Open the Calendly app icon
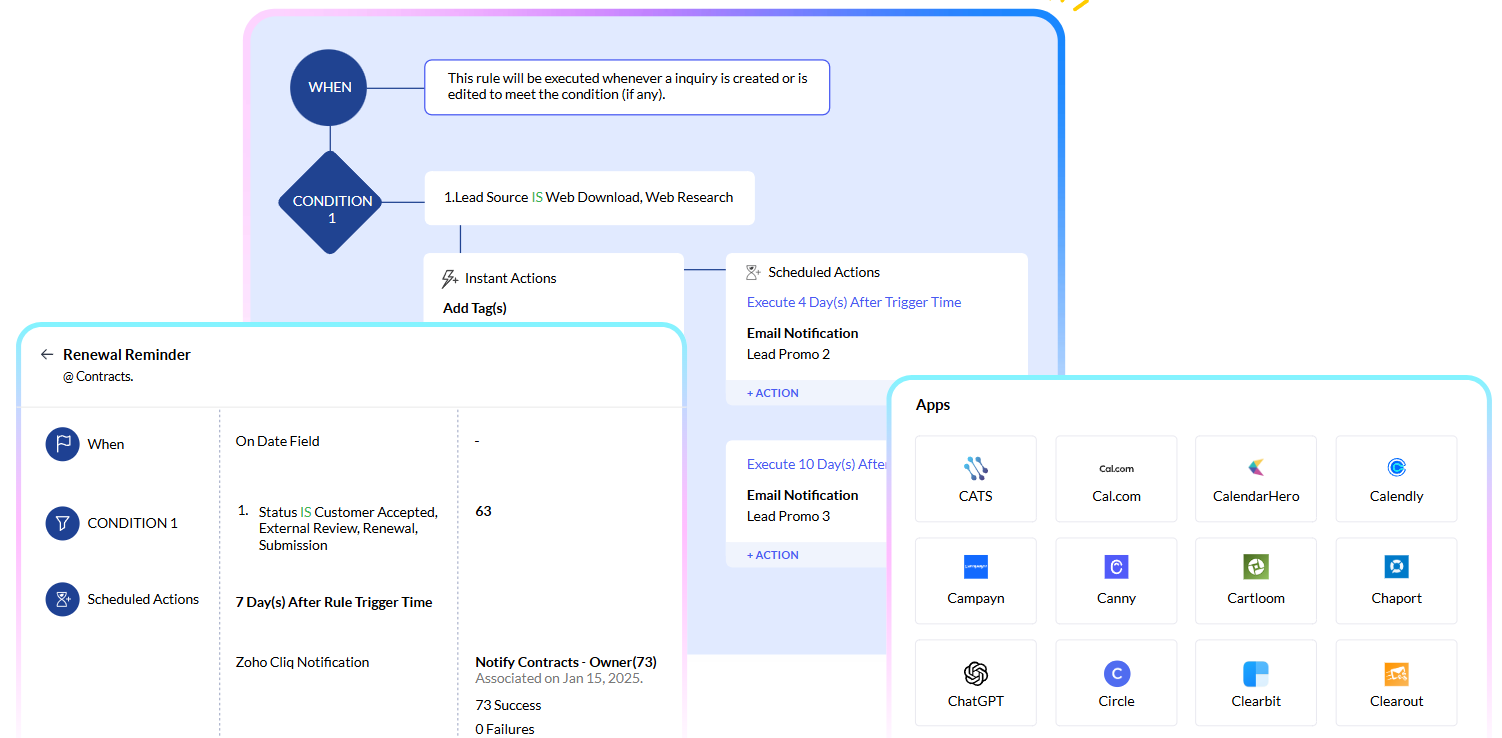The width and height of the screenshot is (1502, 738). coord(1396,467)
